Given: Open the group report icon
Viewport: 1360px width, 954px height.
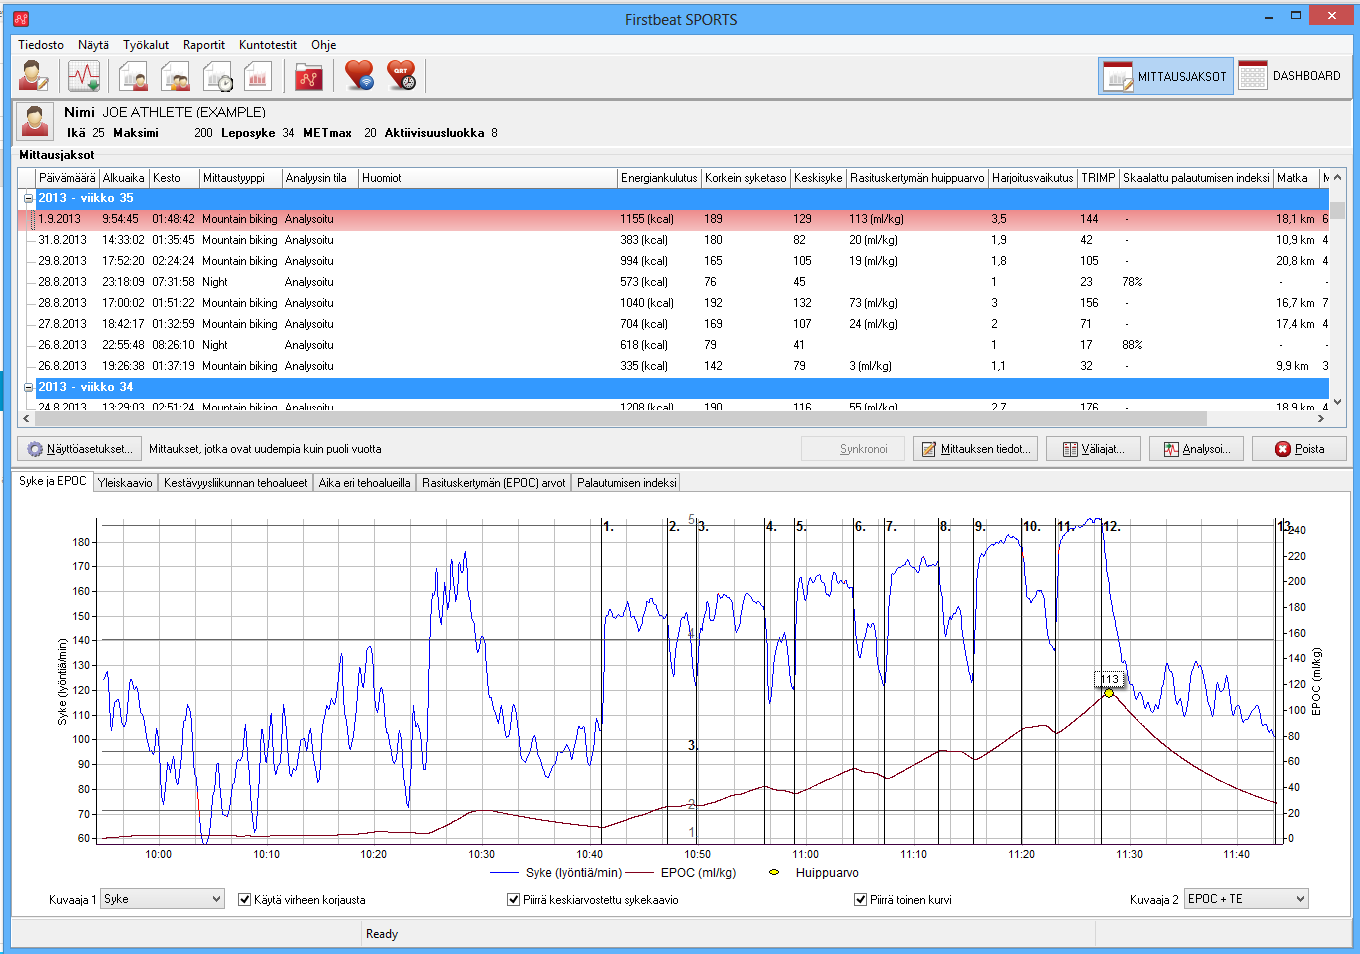Looking at the screenshot, I should (x=175, y=76).
